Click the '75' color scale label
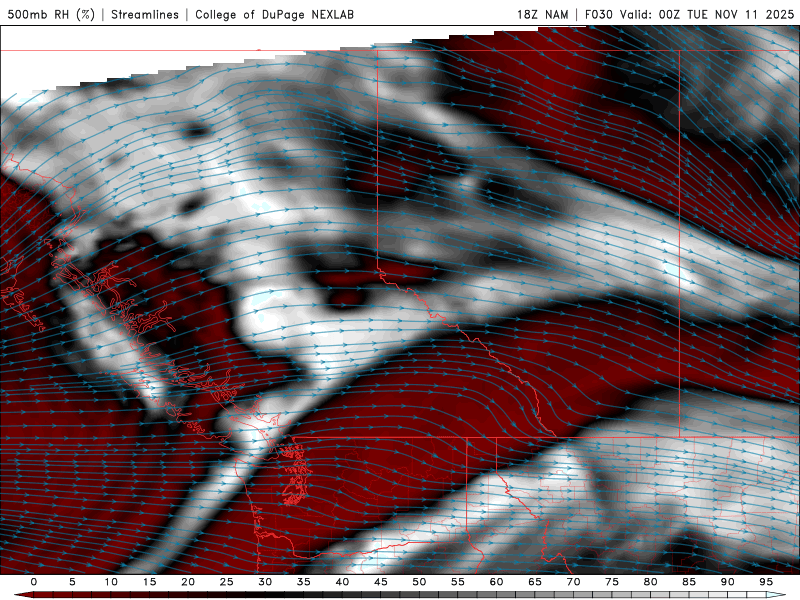 coord(612,582)
